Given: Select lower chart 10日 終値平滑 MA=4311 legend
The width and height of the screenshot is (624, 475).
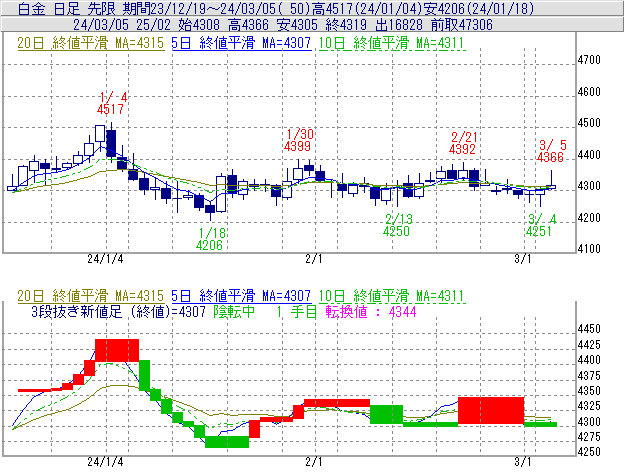Looking at the screenshot, I should click(392, 296).
